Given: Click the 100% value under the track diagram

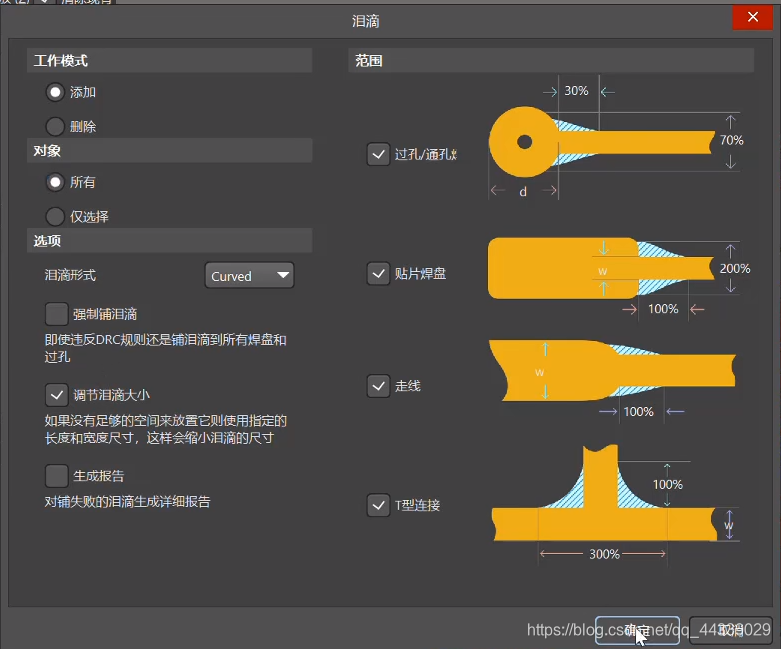Looking at the screenshot, I should pyautogui.click(x=639, y=411).
